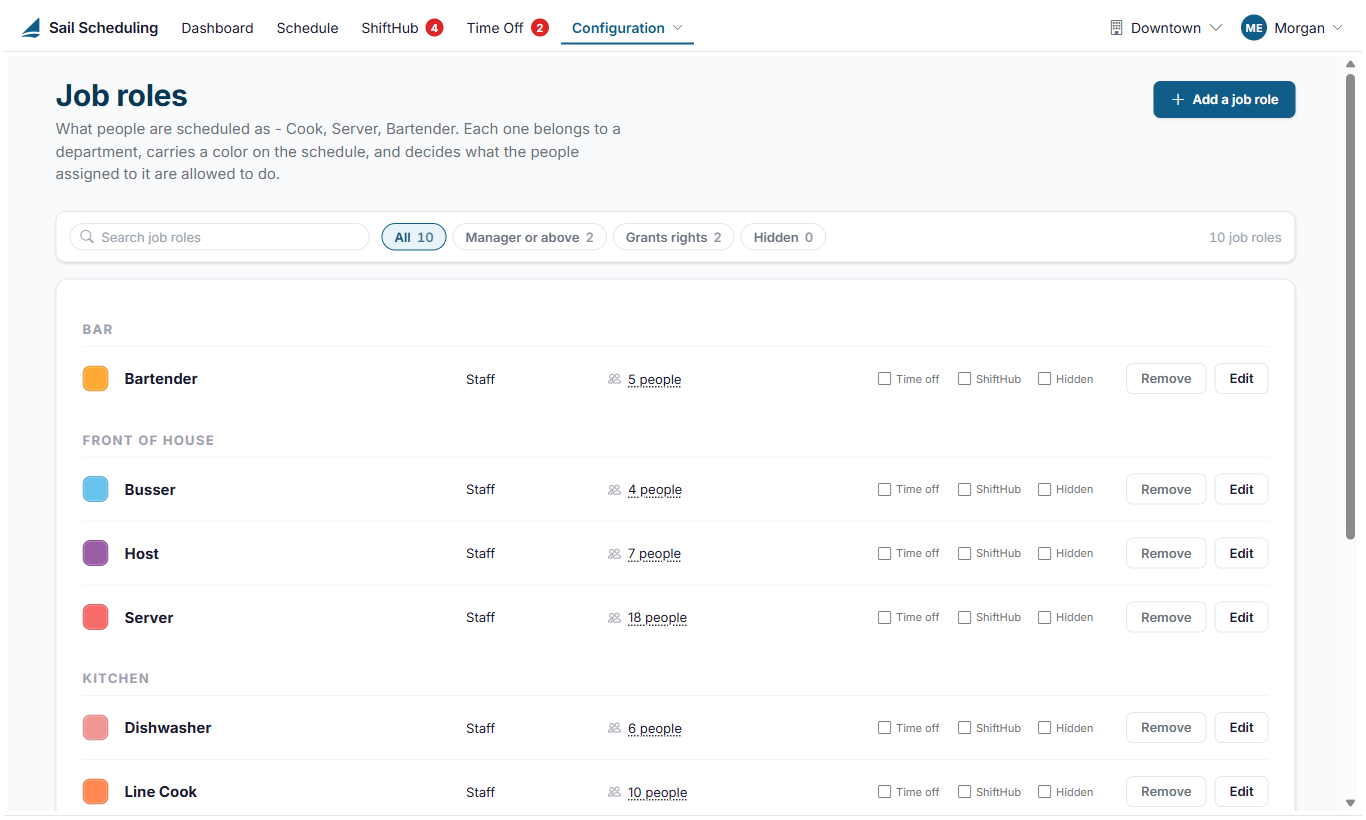Click the people icon in Host row

pos(614,554)
